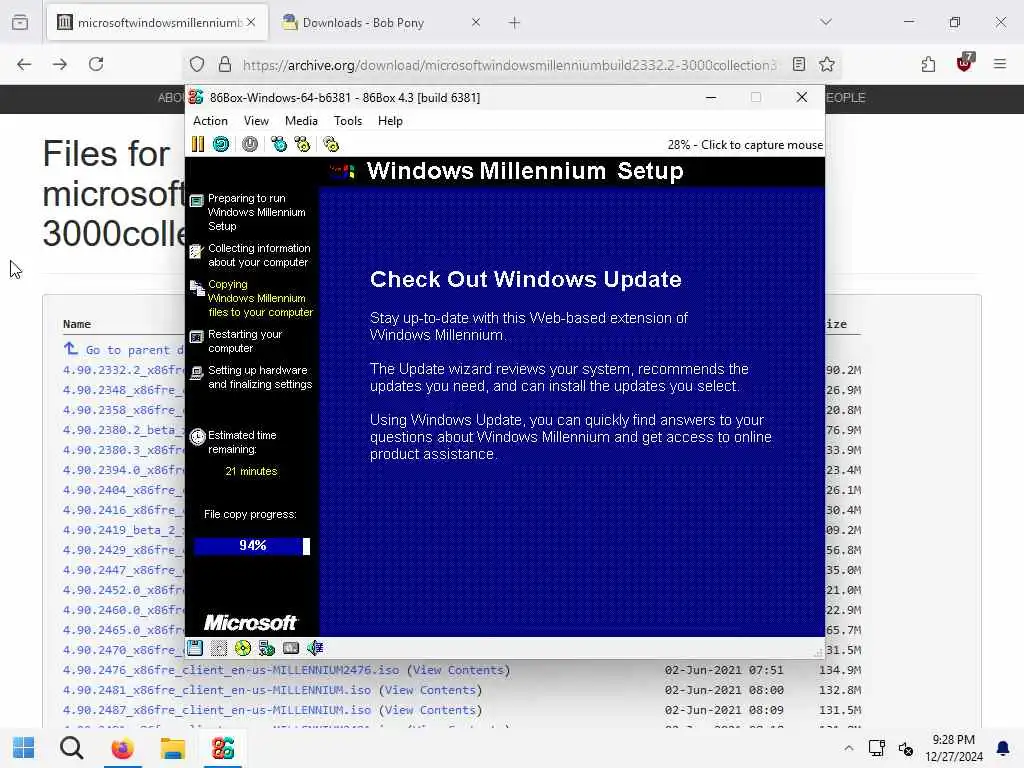The image size is (1024, 768).
Task: Pause the 86Box emulation
Action: [x=198, y=144]
